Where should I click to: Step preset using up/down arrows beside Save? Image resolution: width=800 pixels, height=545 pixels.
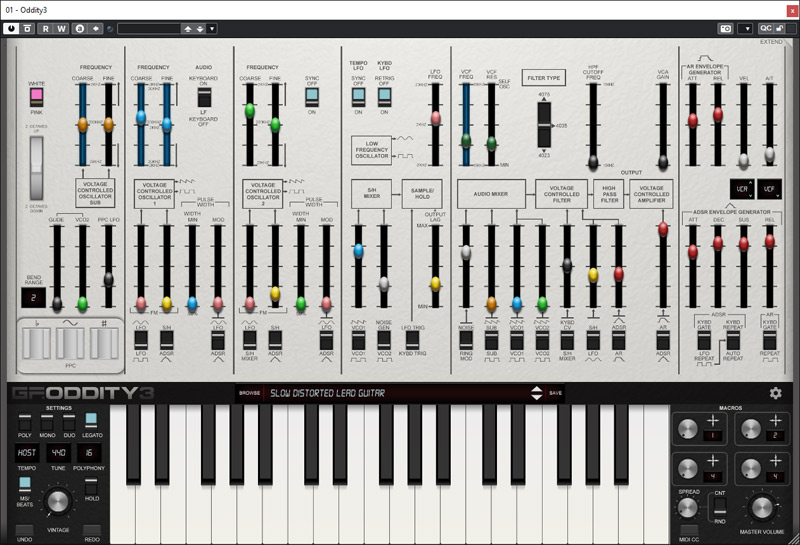(x=536, y=393)
